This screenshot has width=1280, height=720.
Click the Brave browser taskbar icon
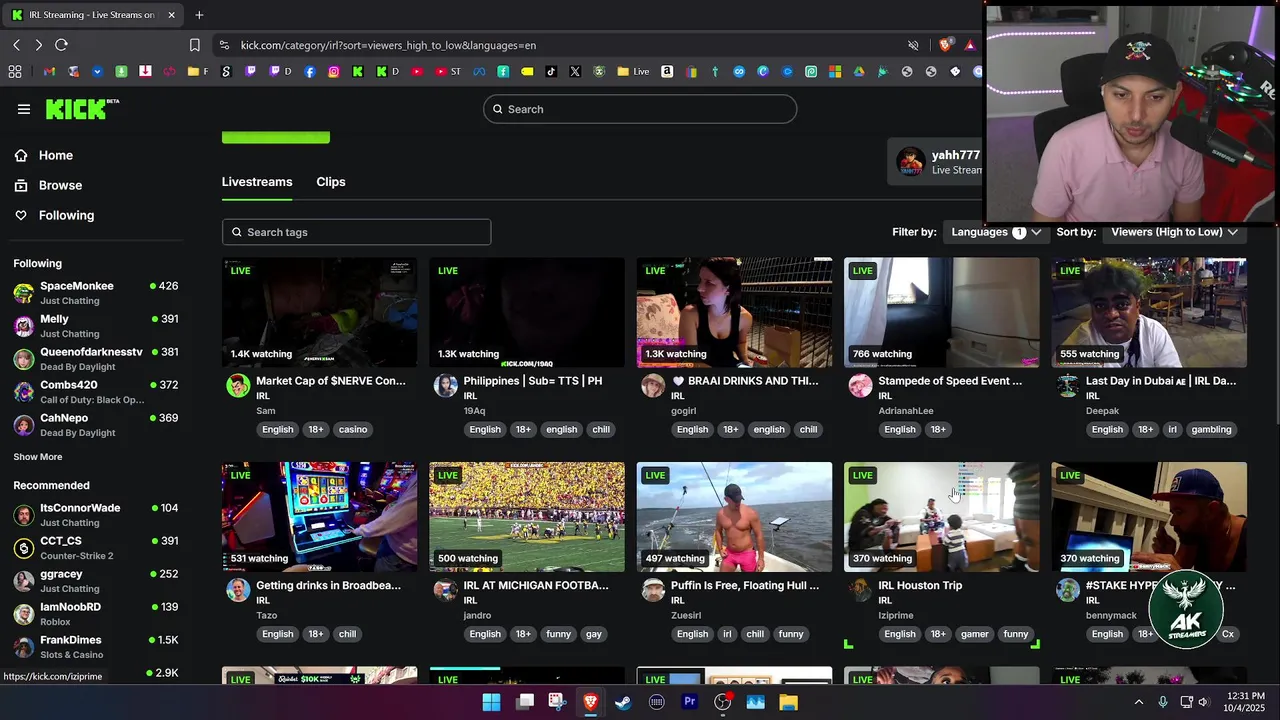pyautogui.click(x=590, y=702)
